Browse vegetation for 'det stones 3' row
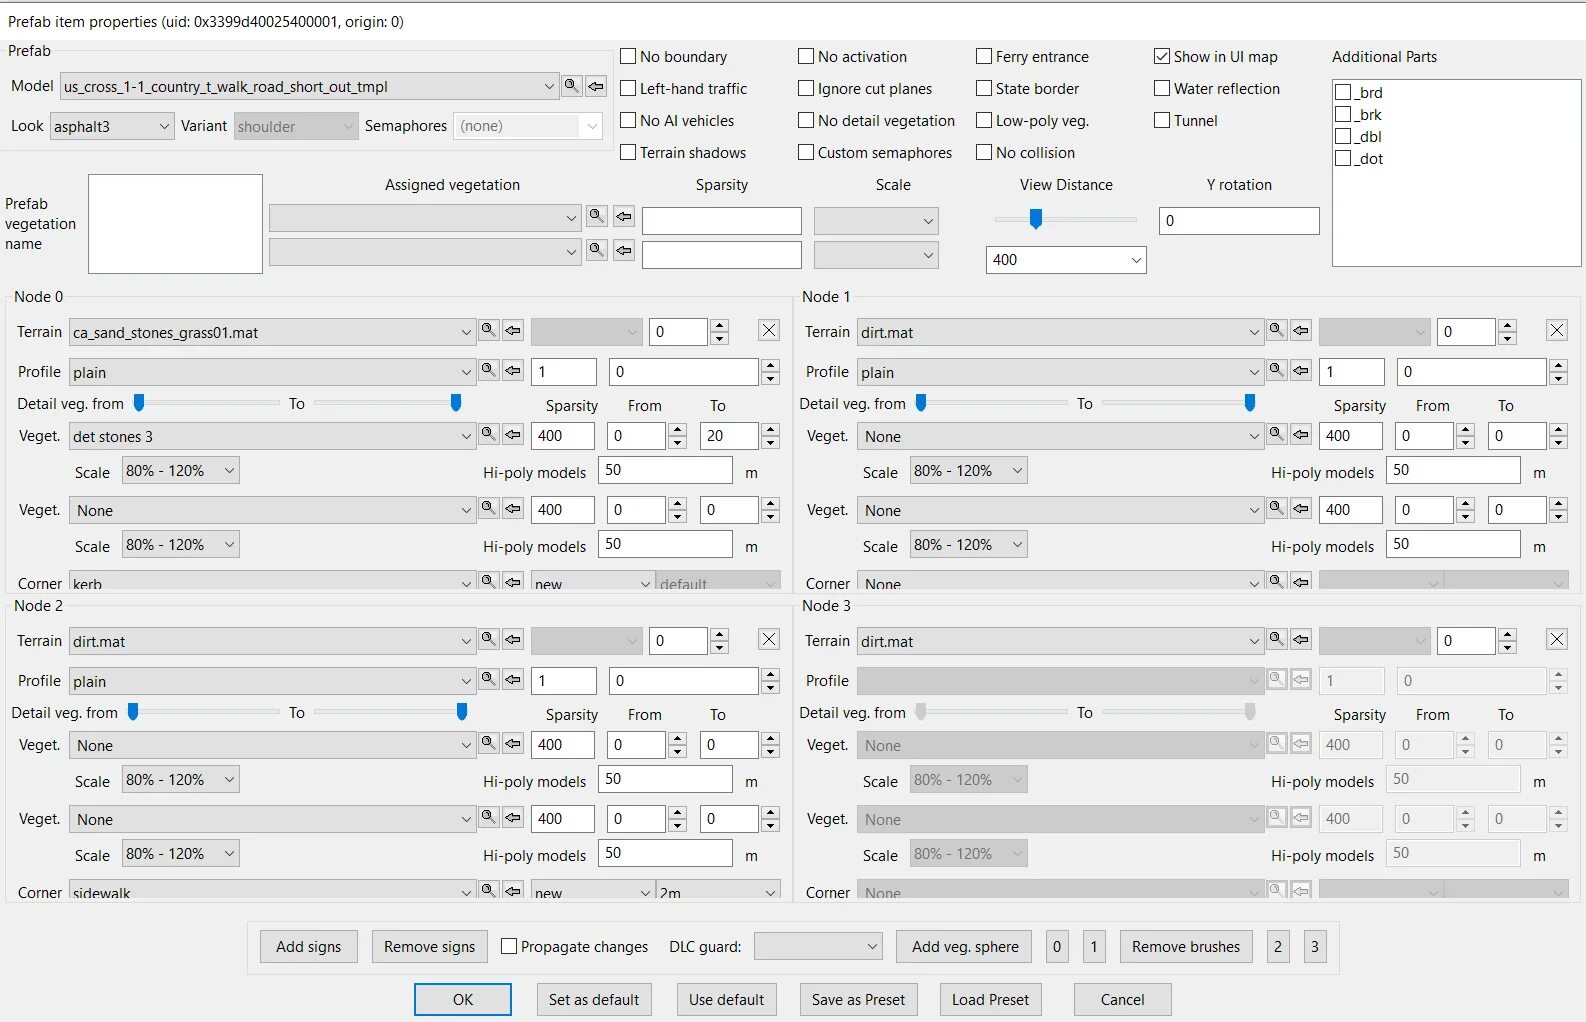Viewport: 1586px width, 1022px height. tap(489, 434)
